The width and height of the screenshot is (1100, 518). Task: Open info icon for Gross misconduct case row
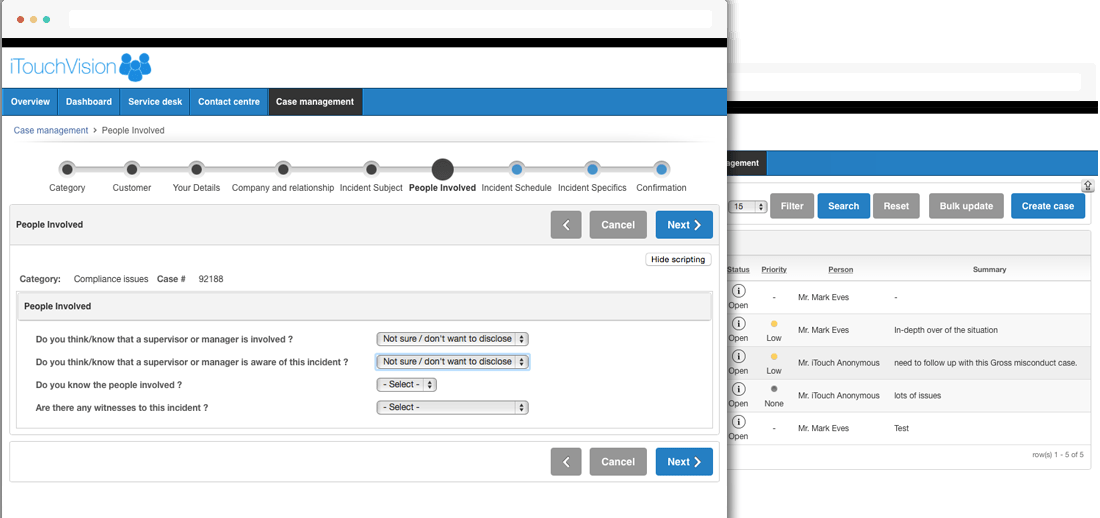(x=739, y=357)
